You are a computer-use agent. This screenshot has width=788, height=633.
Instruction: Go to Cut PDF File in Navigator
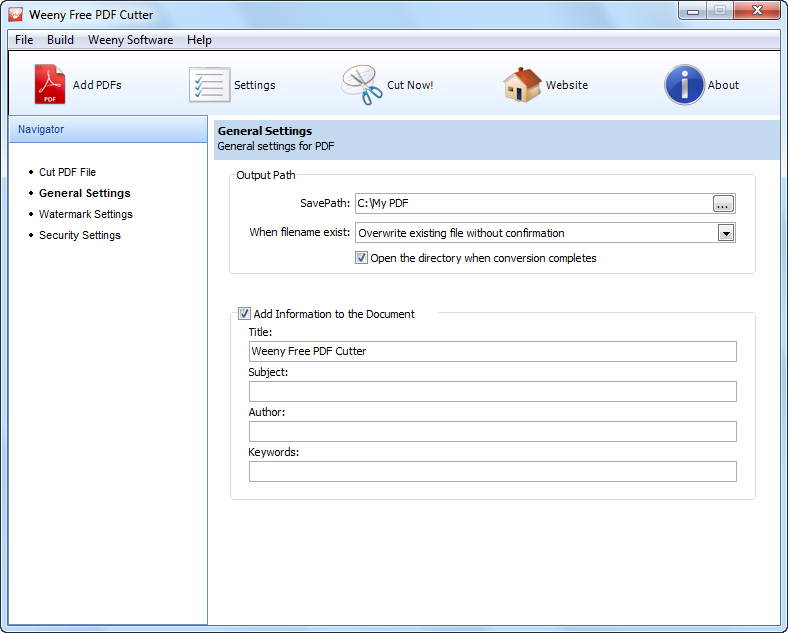point(67,172)
